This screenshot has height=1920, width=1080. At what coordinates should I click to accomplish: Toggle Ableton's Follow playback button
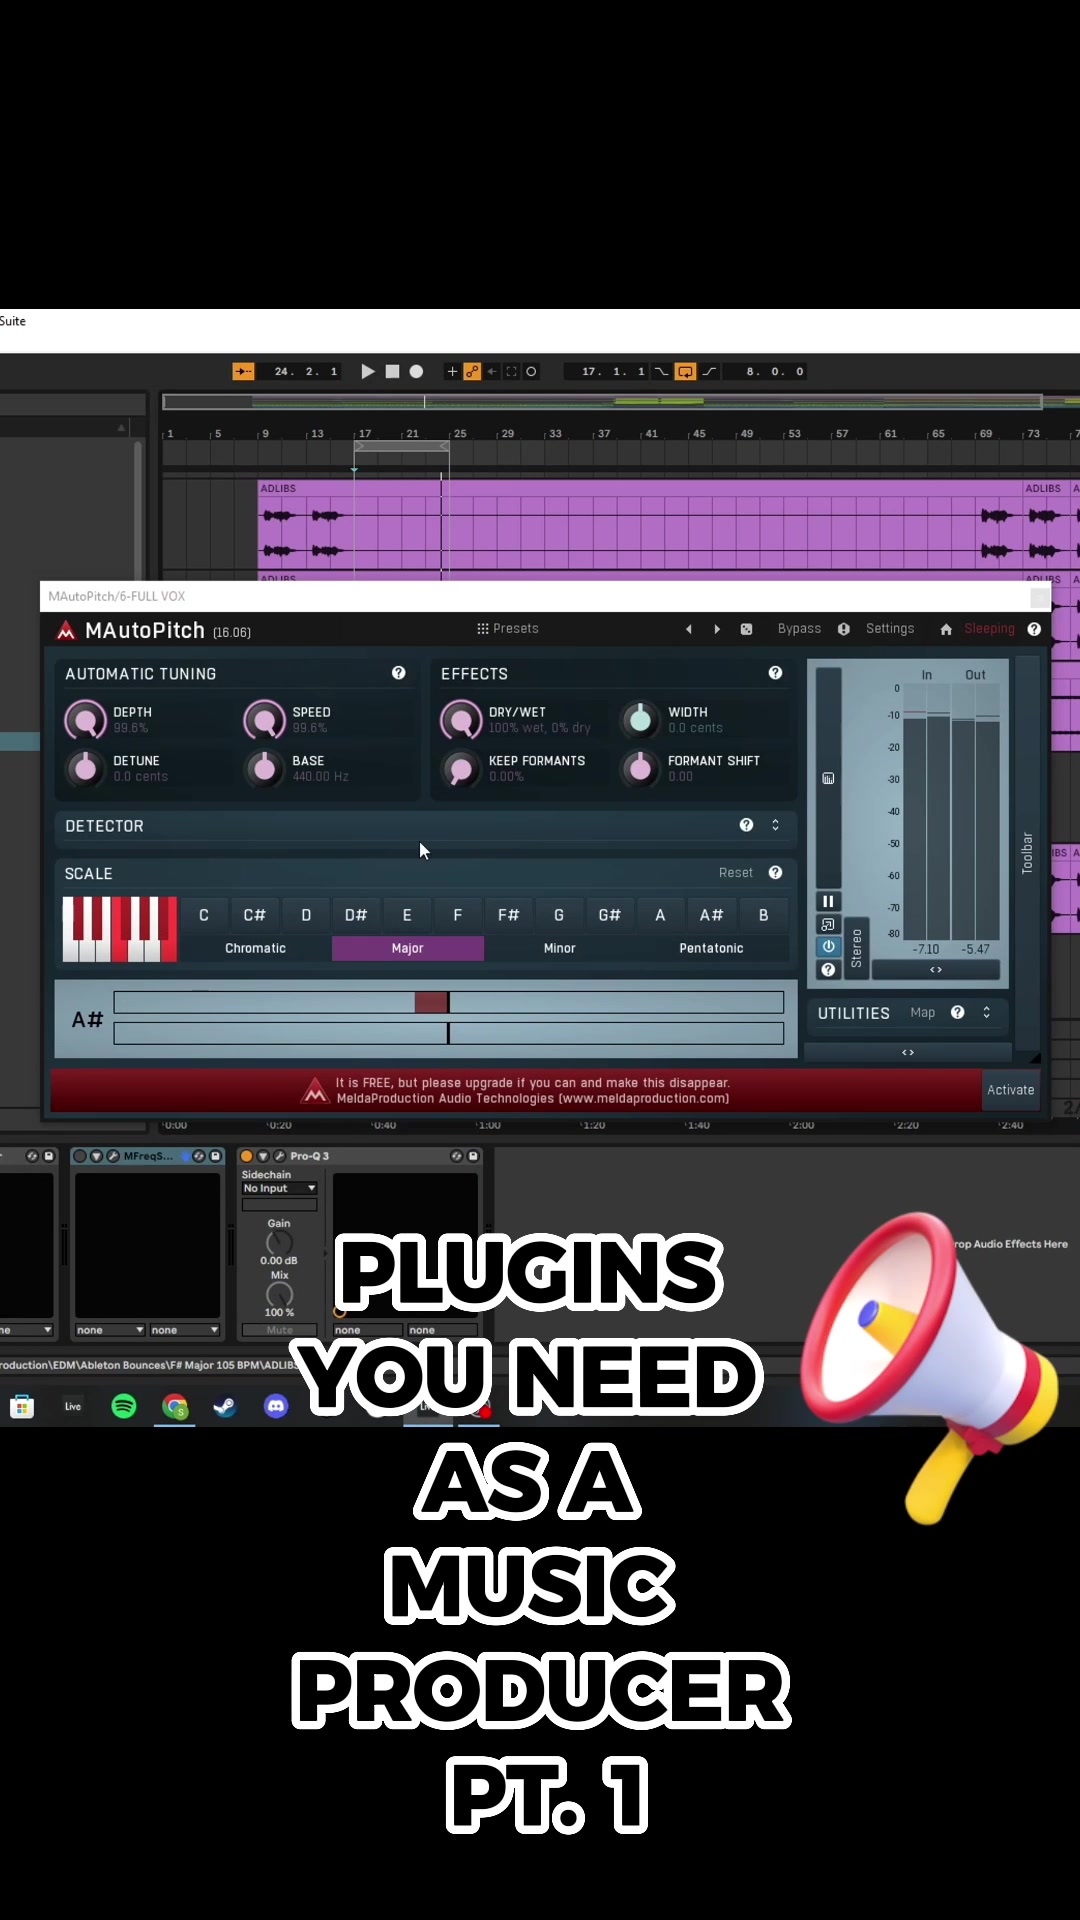tap(243, 371)
